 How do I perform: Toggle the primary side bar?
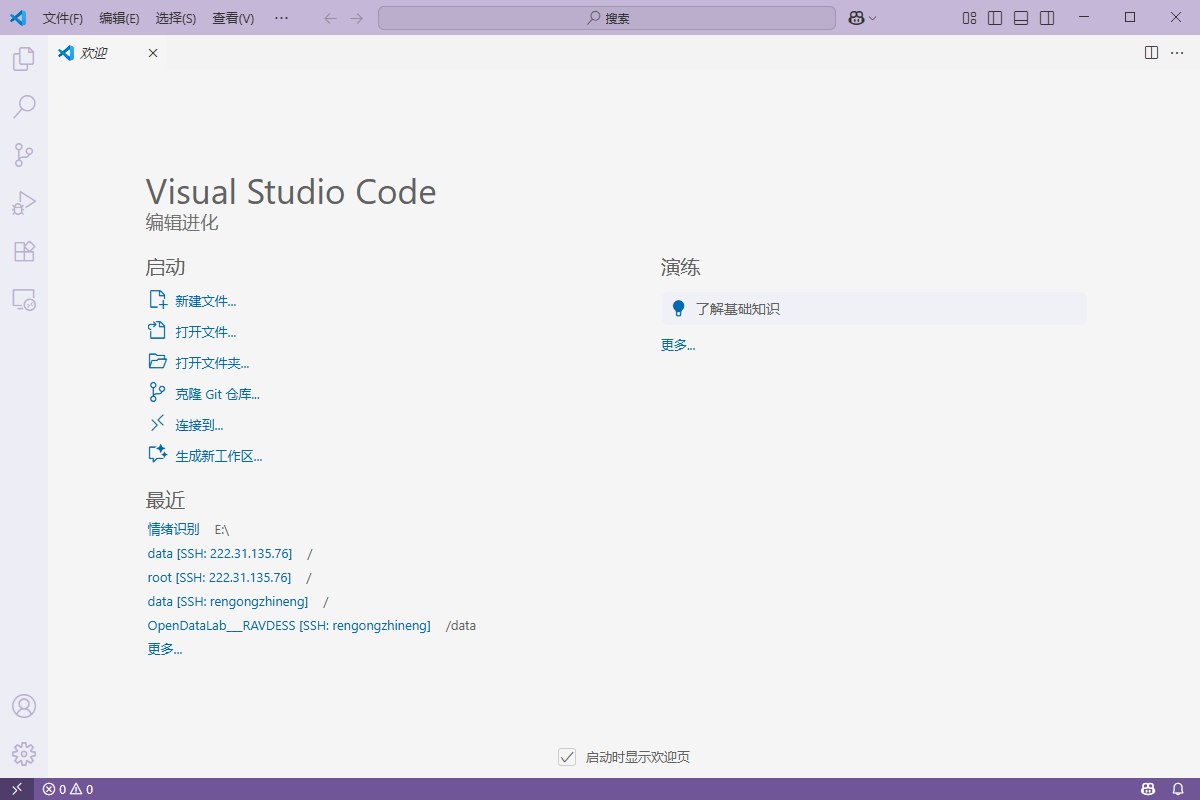click(995, 18)
